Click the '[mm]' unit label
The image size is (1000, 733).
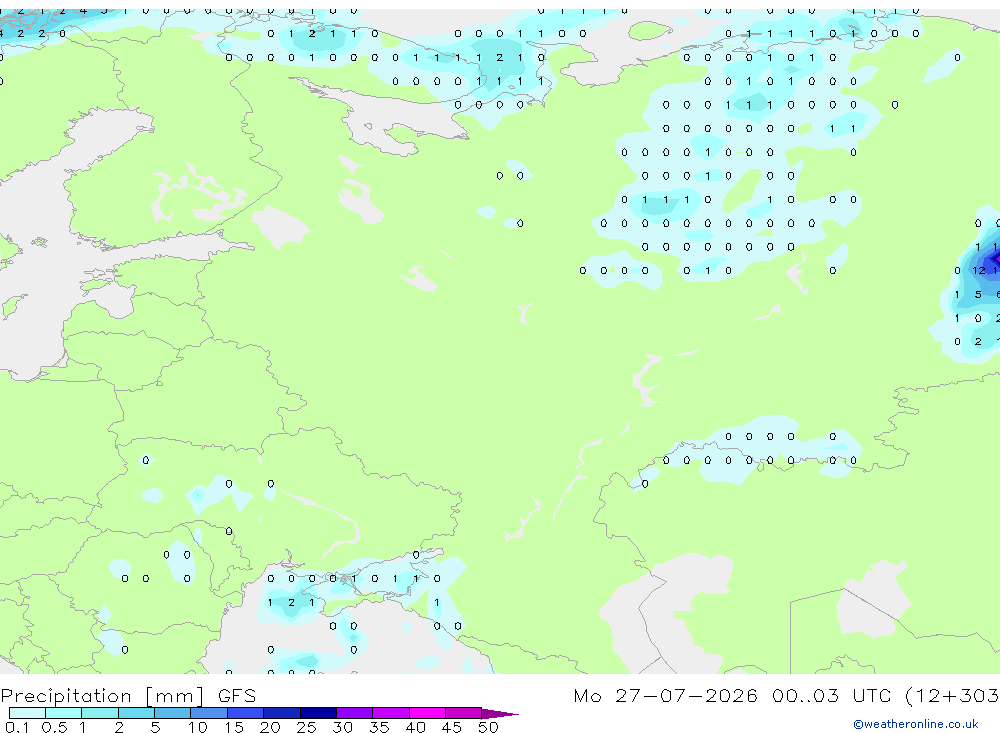click(174, 696)
